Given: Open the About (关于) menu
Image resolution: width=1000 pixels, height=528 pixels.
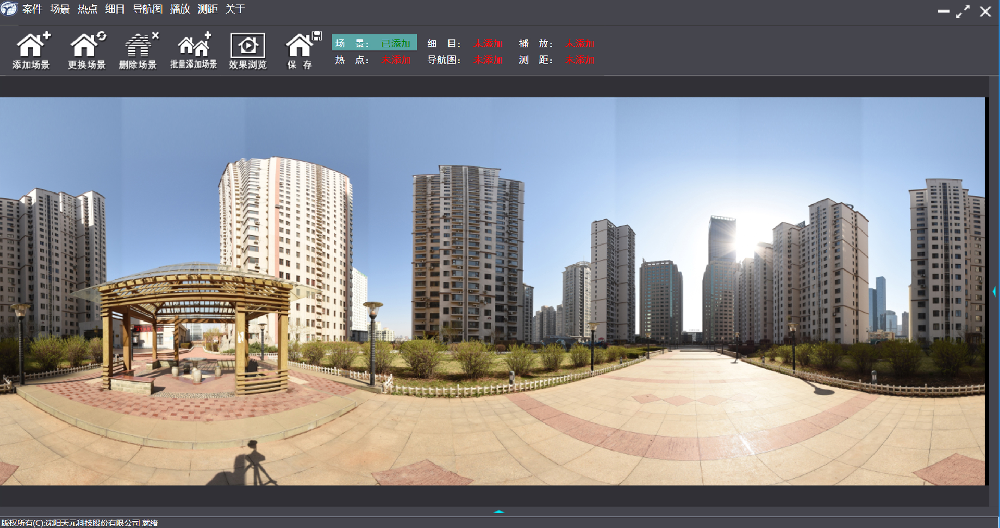Looking at the screenshot, I should click(x=235, y=9).
